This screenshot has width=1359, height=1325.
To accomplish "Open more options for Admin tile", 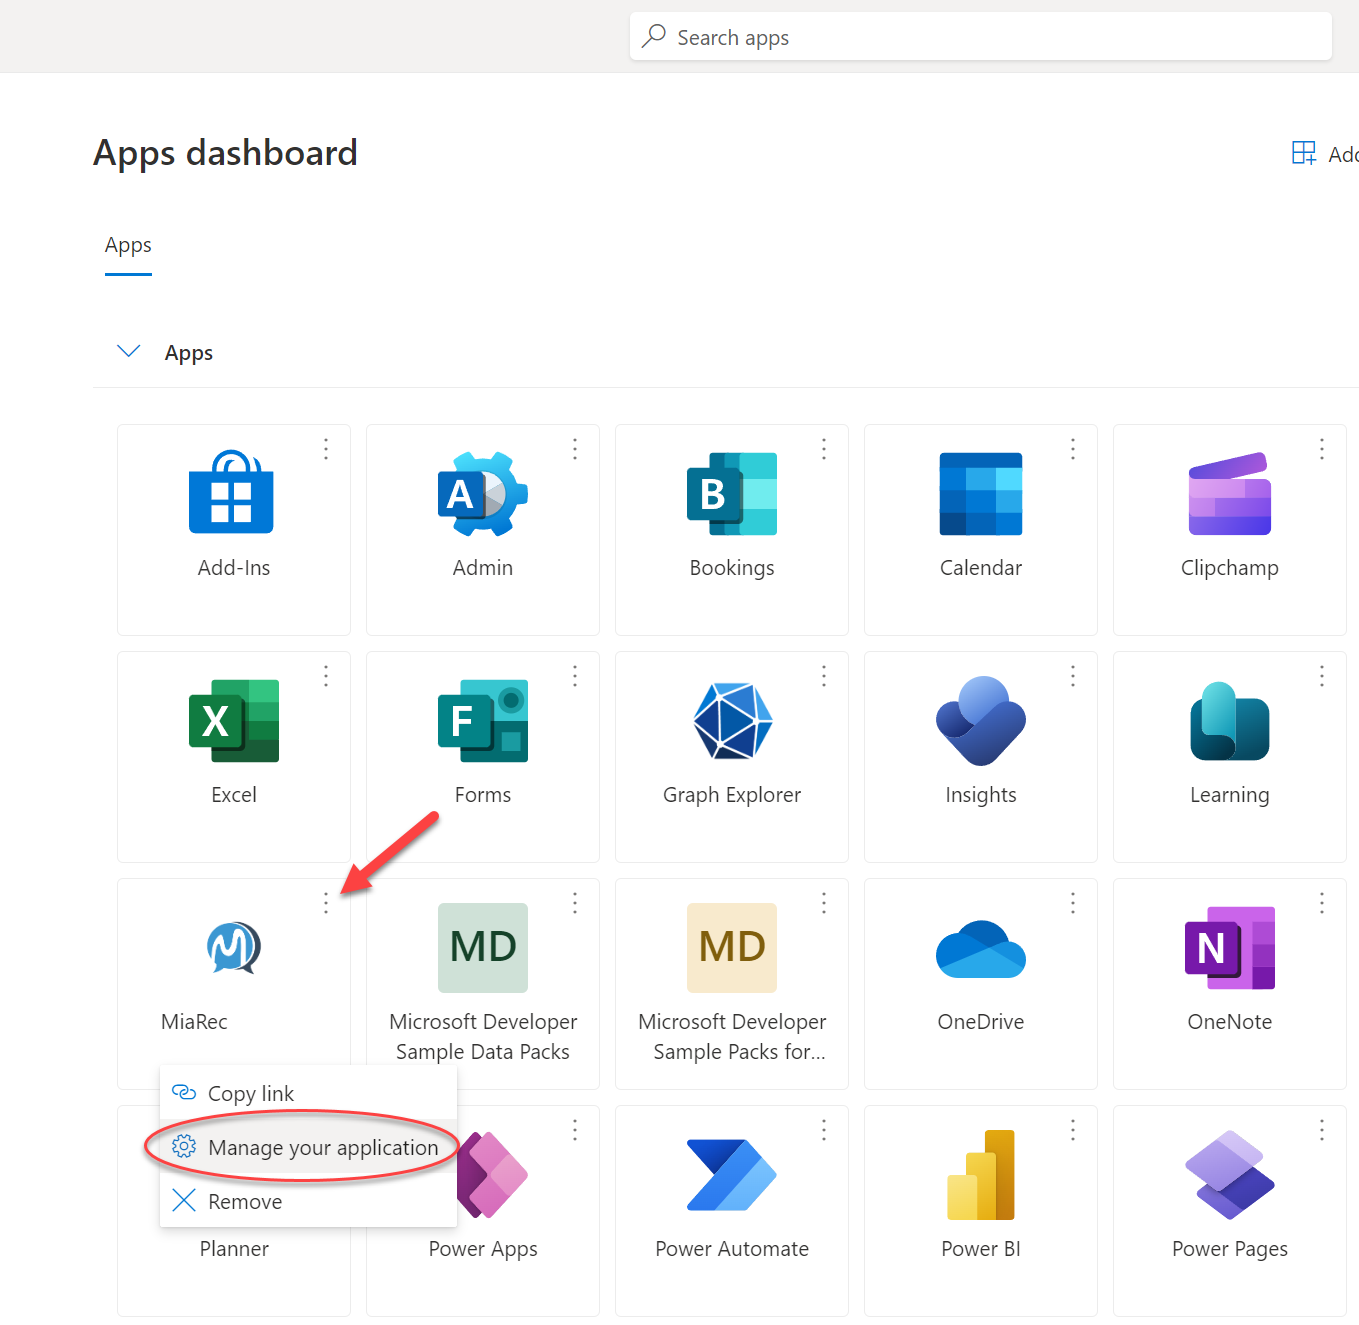I will click(x=575, y=449).
